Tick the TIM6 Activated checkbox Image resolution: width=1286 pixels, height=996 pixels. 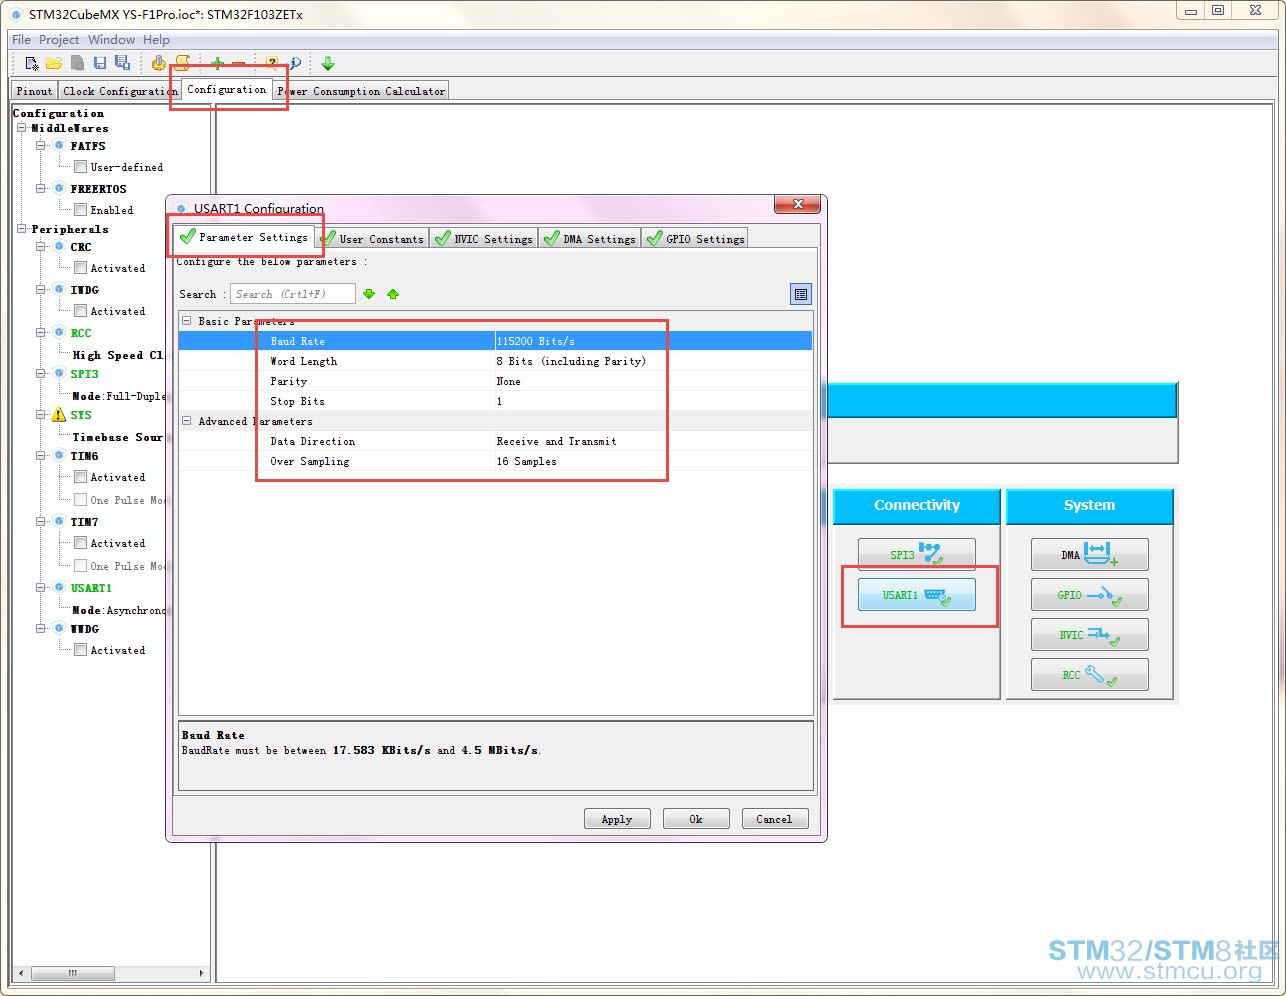tap(80, 477)
